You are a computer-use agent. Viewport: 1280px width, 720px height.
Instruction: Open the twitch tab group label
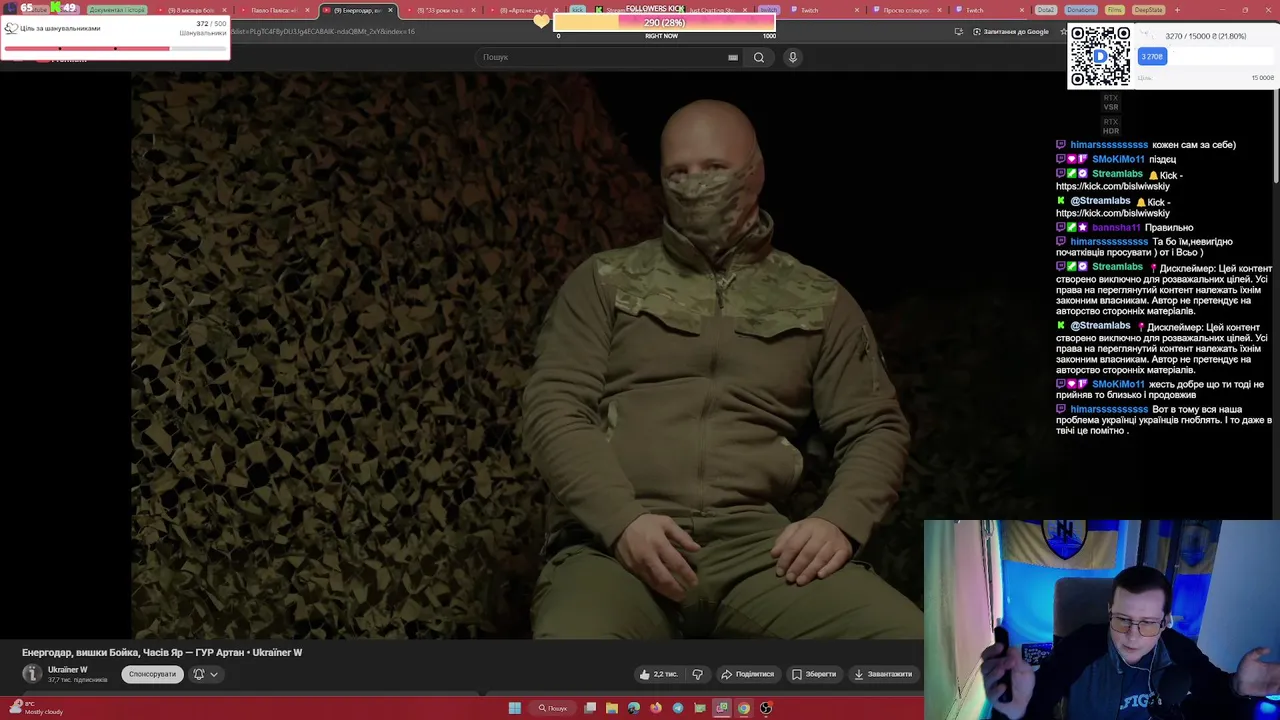click(768, 10)
